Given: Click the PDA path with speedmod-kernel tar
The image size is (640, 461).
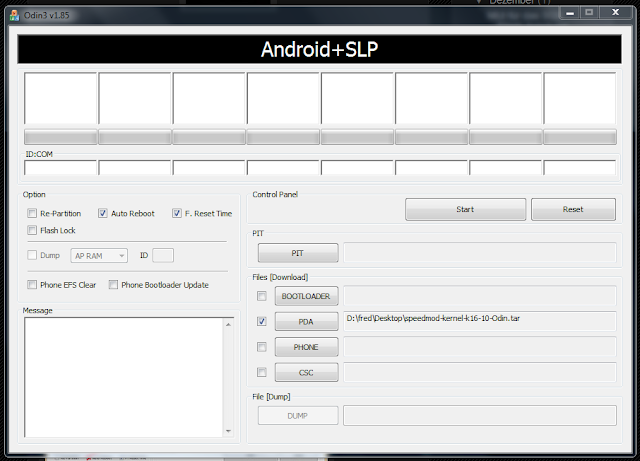Looking at the screenshot, I should [x=480, y=321].
